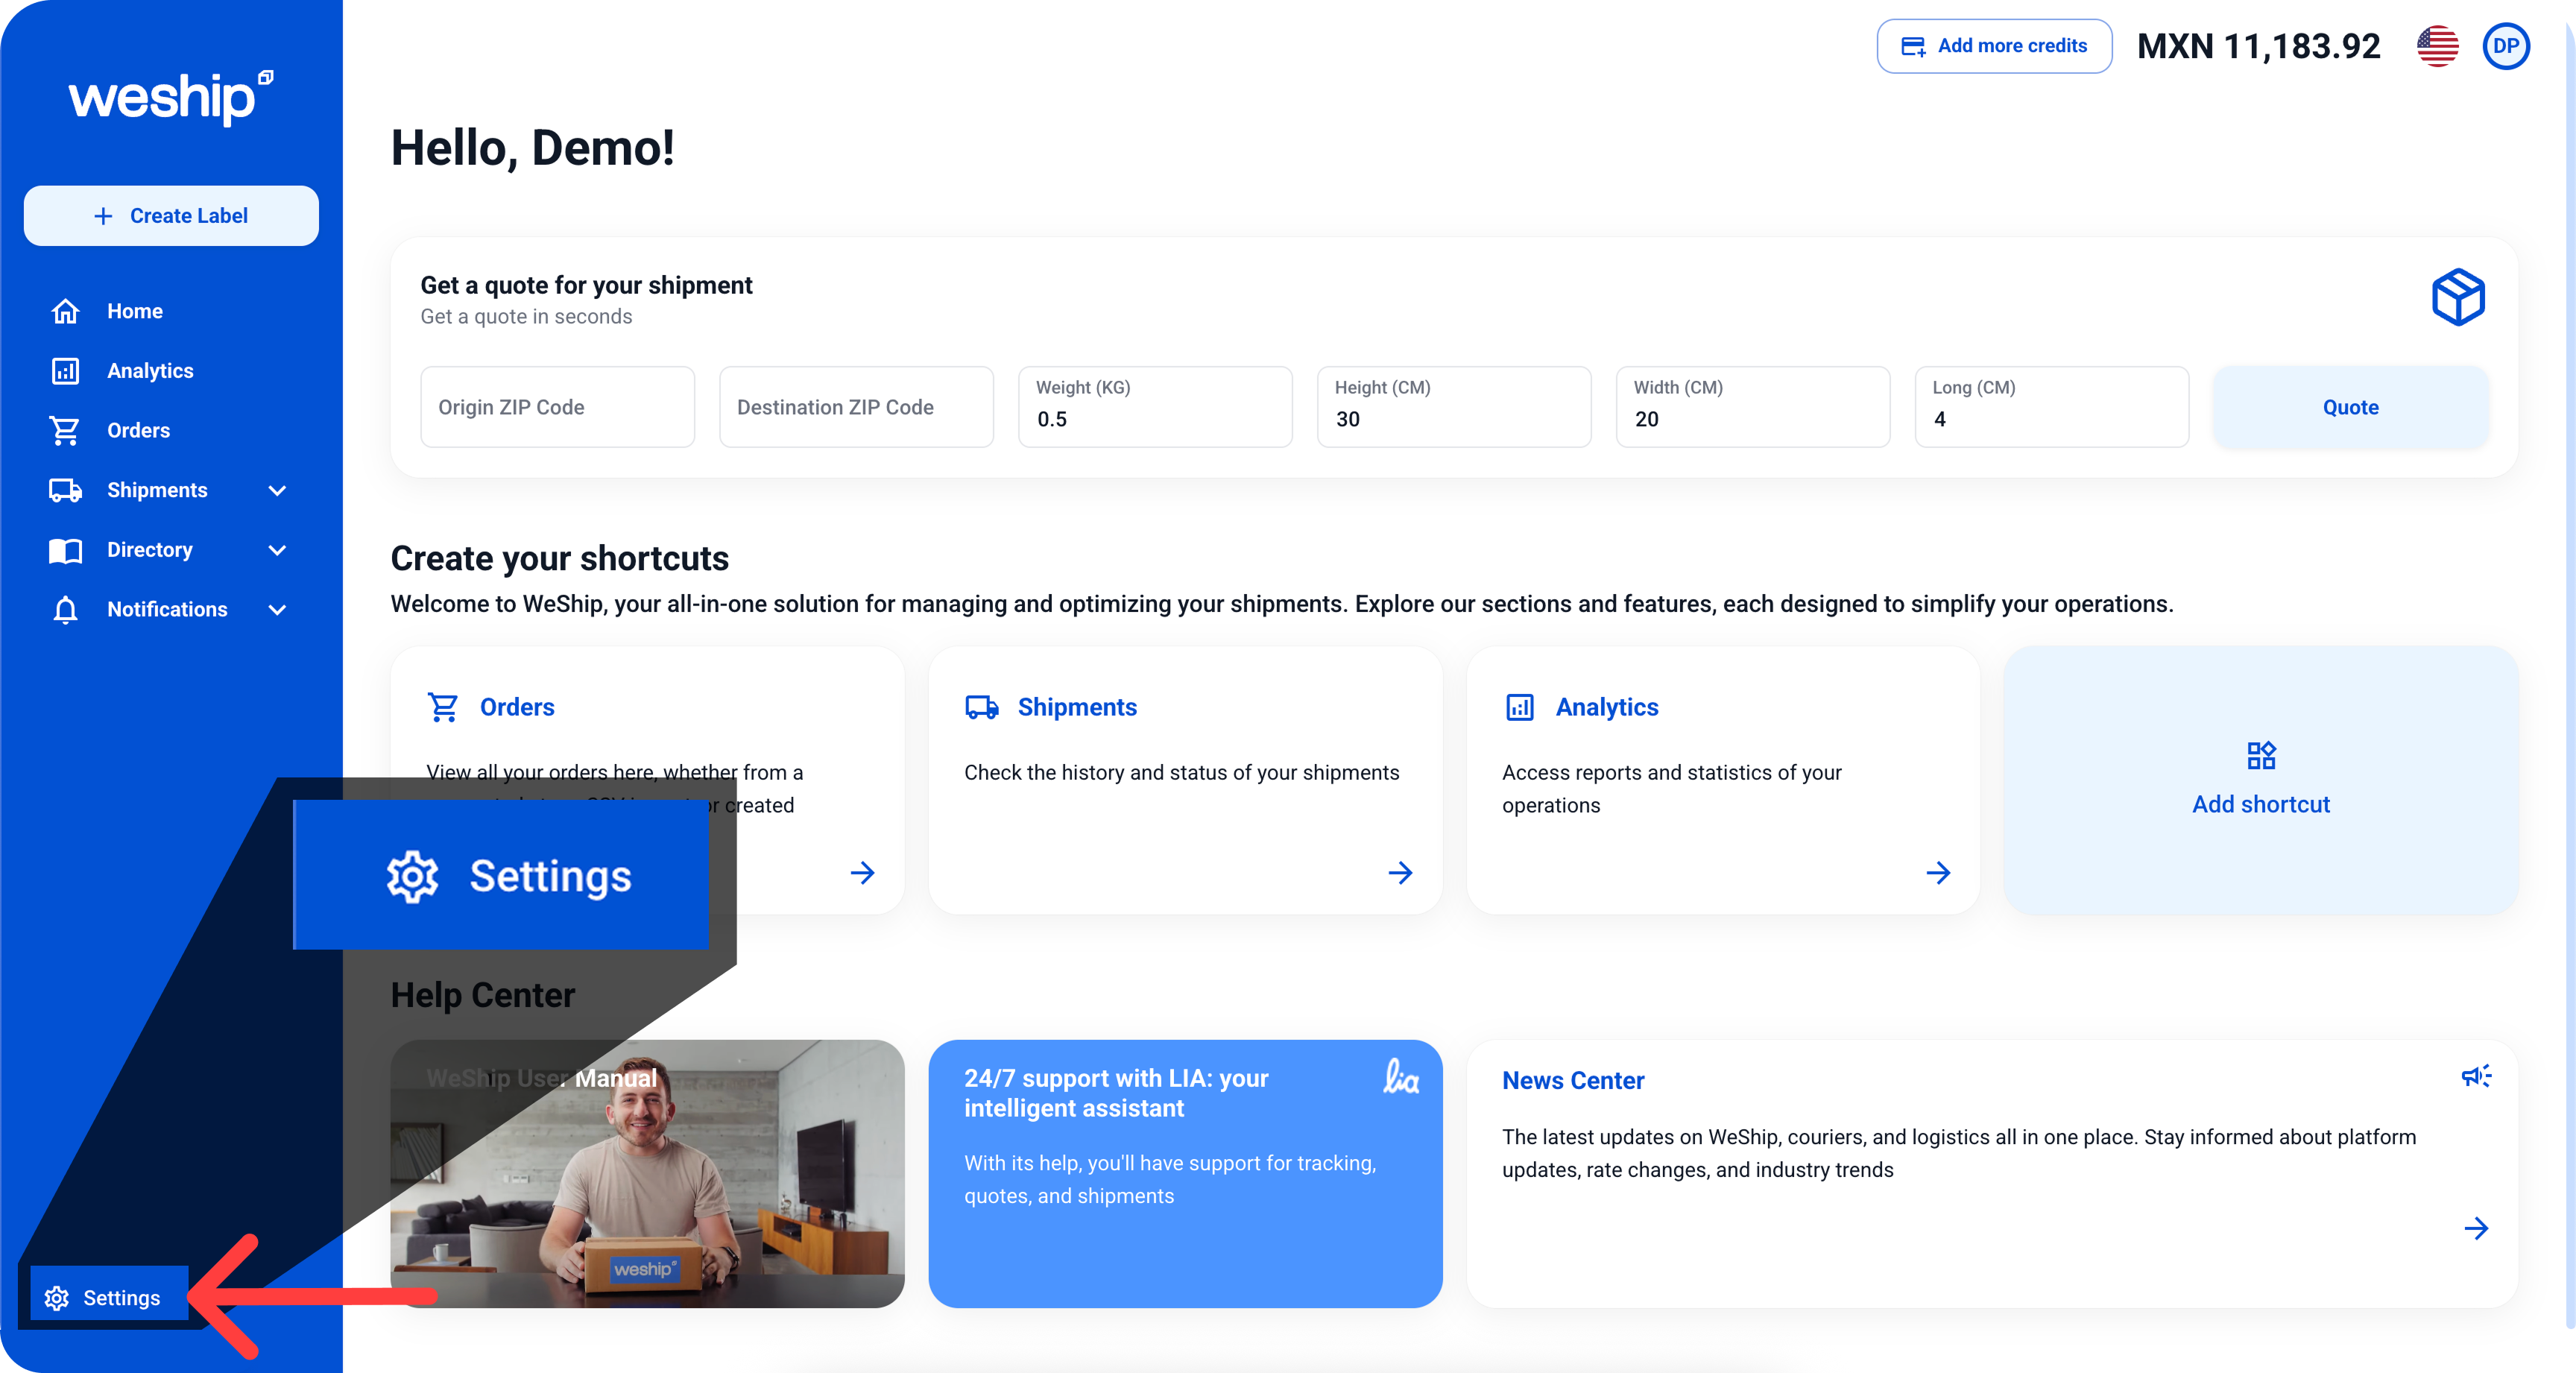Click the lia assistant logo icon
The height and width of the screenshot is (1373, 2576).
pyautogui.click(x=1400, y=1077)
